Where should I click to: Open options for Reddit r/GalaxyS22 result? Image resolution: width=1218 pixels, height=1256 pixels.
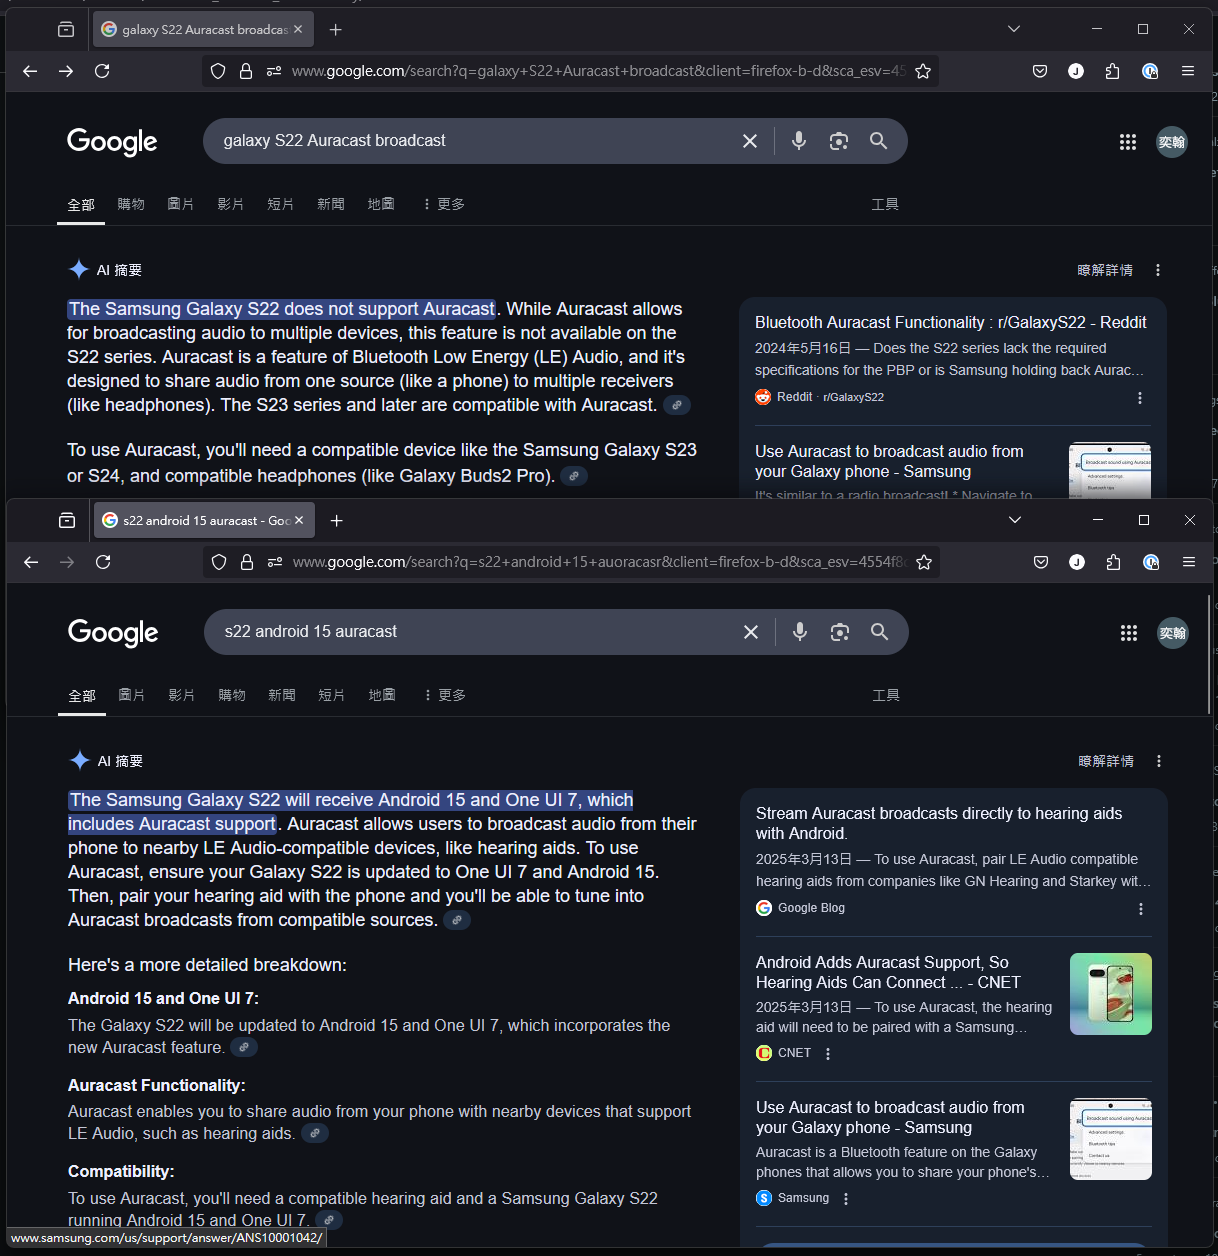pos(1140,398)
